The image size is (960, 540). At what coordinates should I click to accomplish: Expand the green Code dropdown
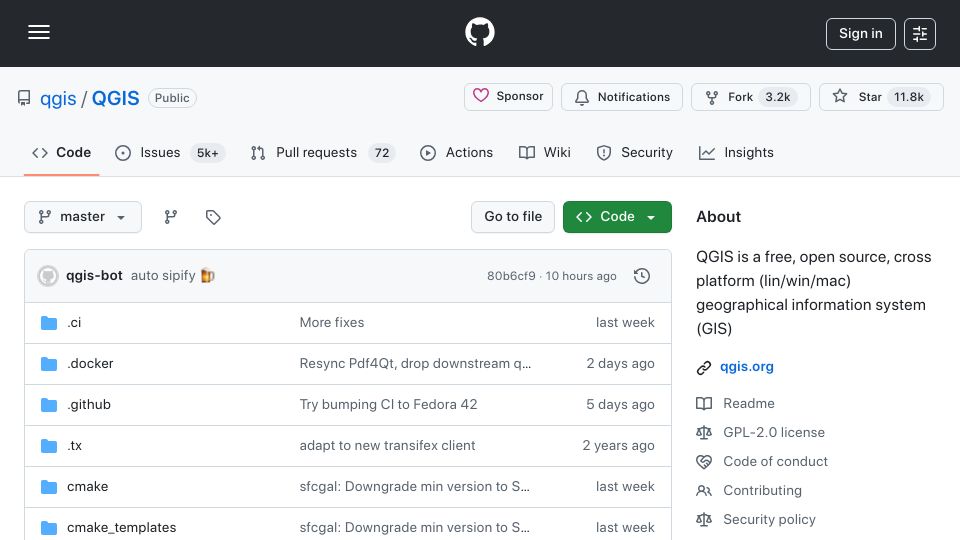(617, 217)
